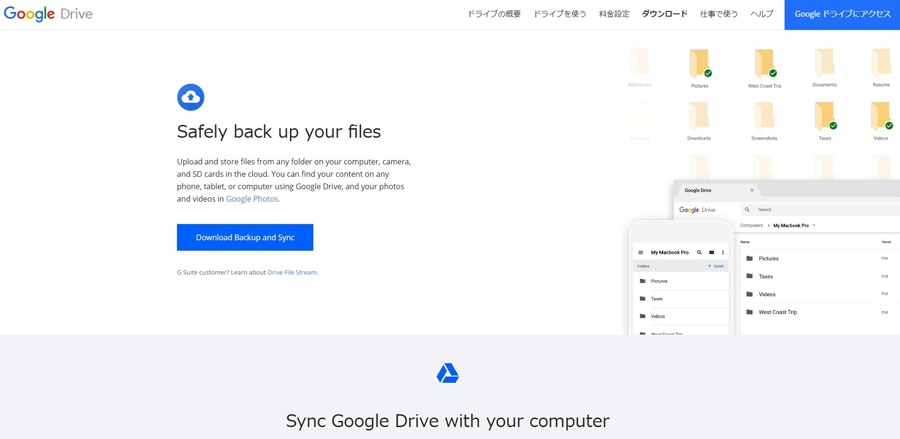Viewport: 900px width, 439px height.
Task: Click Download Backup and Sync
Action: 245,238
